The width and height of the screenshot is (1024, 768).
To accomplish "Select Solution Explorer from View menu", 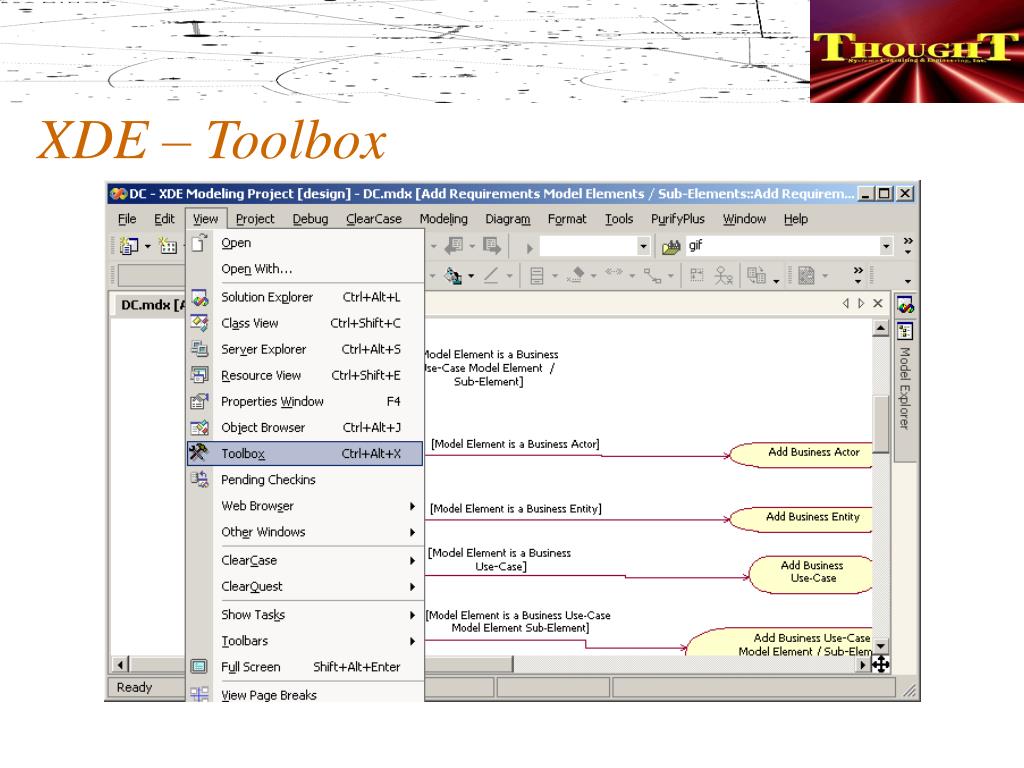I will [305, 297].
